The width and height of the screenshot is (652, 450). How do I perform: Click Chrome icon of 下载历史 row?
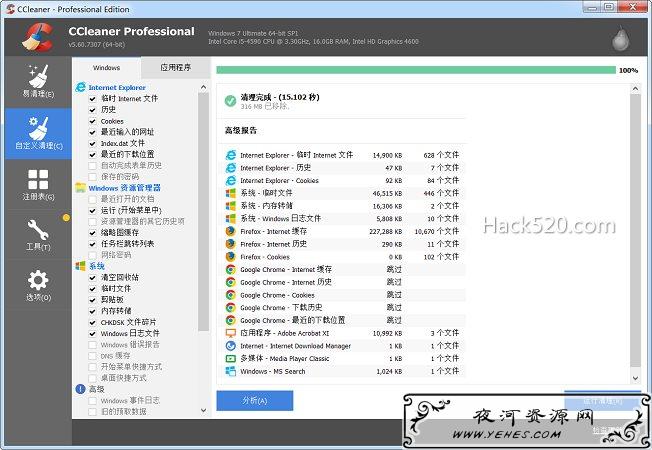click(230, 307)
